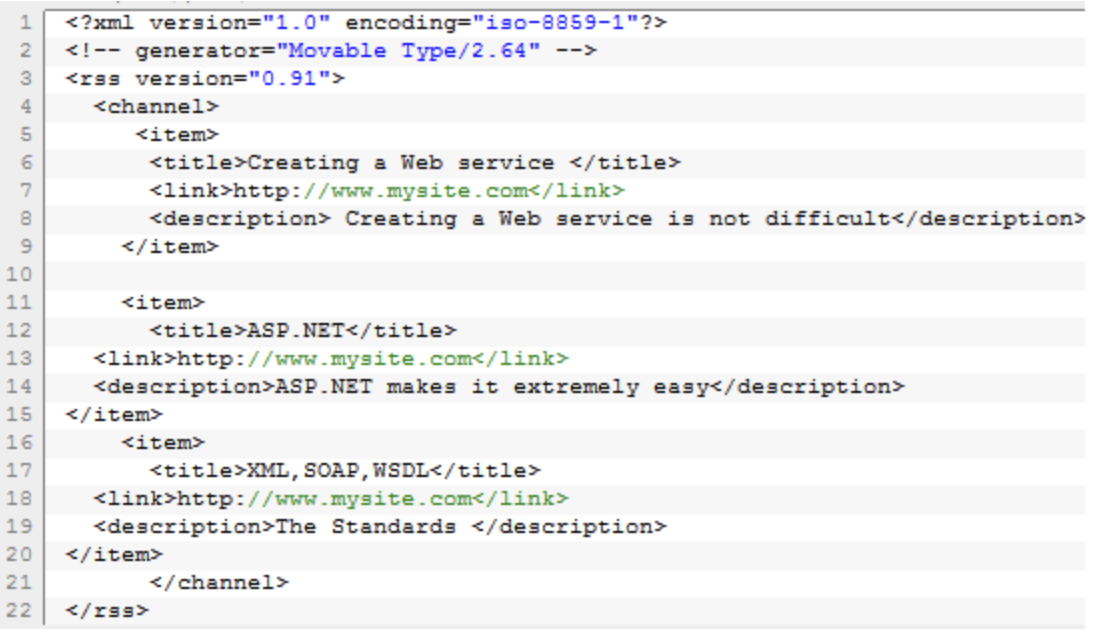Image resolution: width=1094 pixels, height=633 pixels.
Task: Click the "Creating a Web service" title text
Action: pos(400,162)
